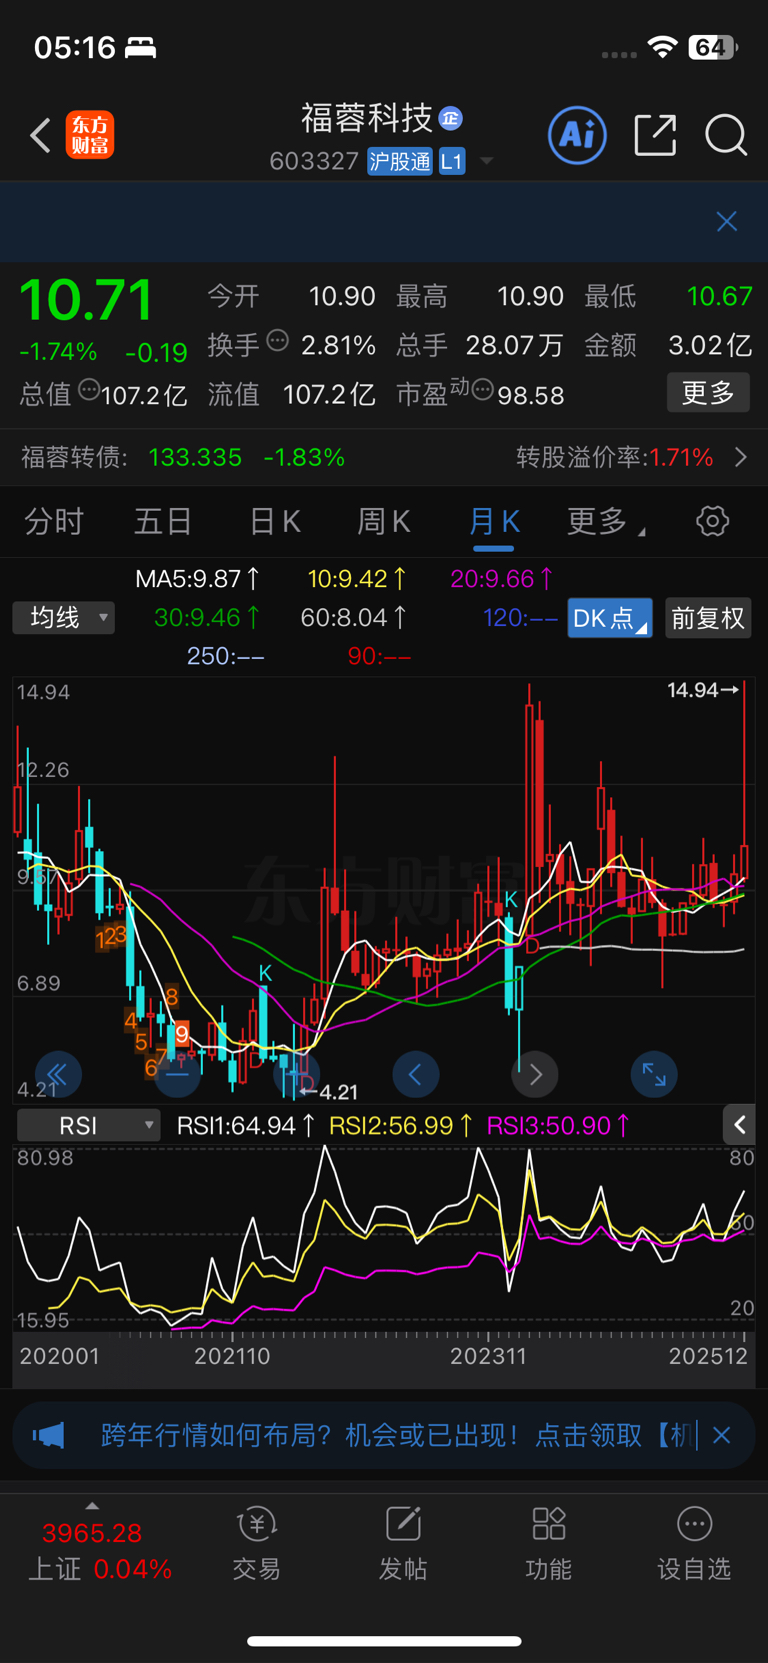768x1663 pixels.
Task: Open the 东方财富 home logo
Action: 90,136
